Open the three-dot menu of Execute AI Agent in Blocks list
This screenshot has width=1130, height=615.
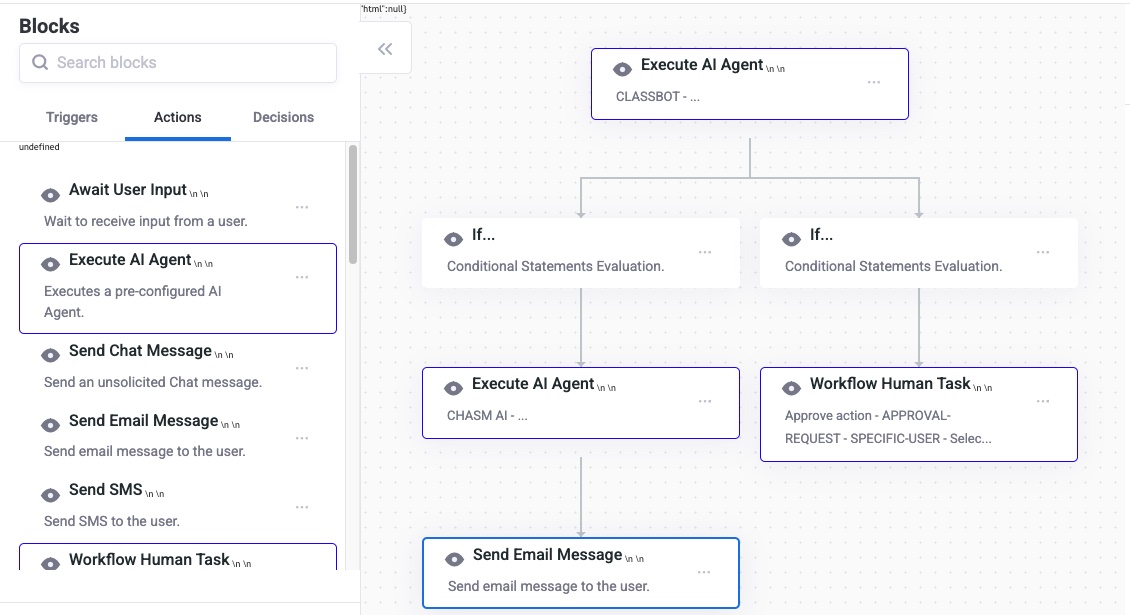tap(302, 278)
